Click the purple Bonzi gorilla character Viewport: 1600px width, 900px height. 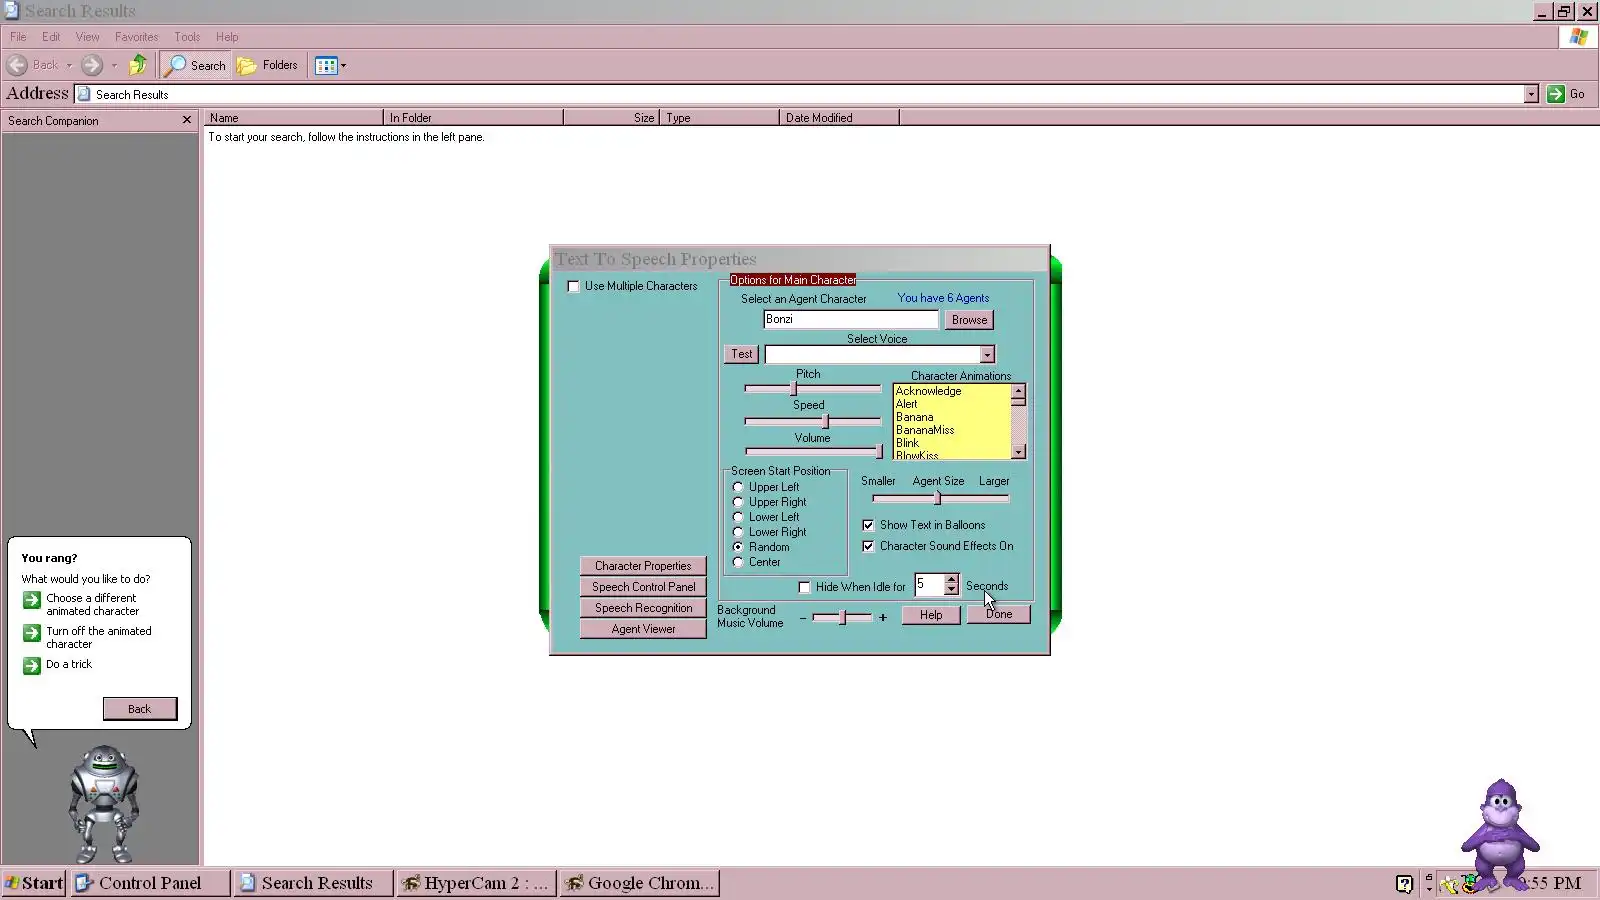pos(1500,833)
